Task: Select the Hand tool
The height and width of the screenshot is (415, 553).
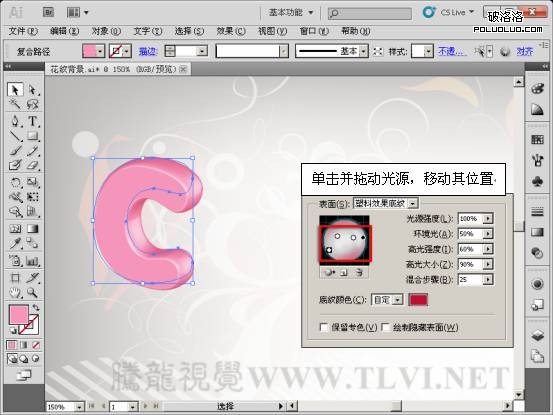Action: [15, 292]
